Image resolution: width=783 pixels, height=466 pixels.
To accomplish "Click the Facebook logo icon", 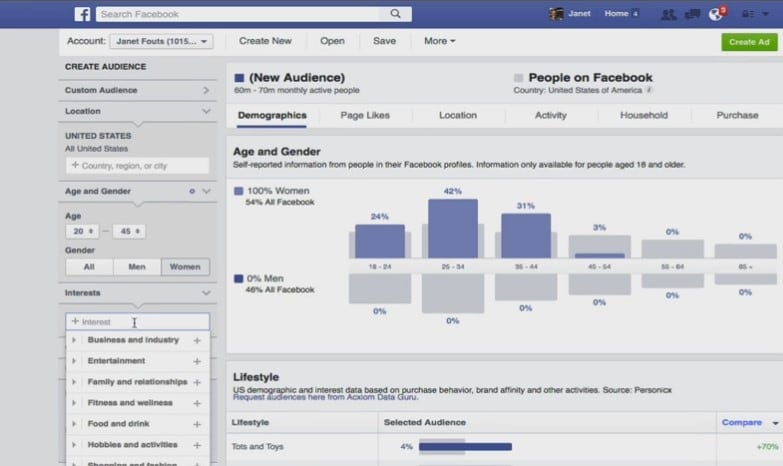I will tap(82, 14).
